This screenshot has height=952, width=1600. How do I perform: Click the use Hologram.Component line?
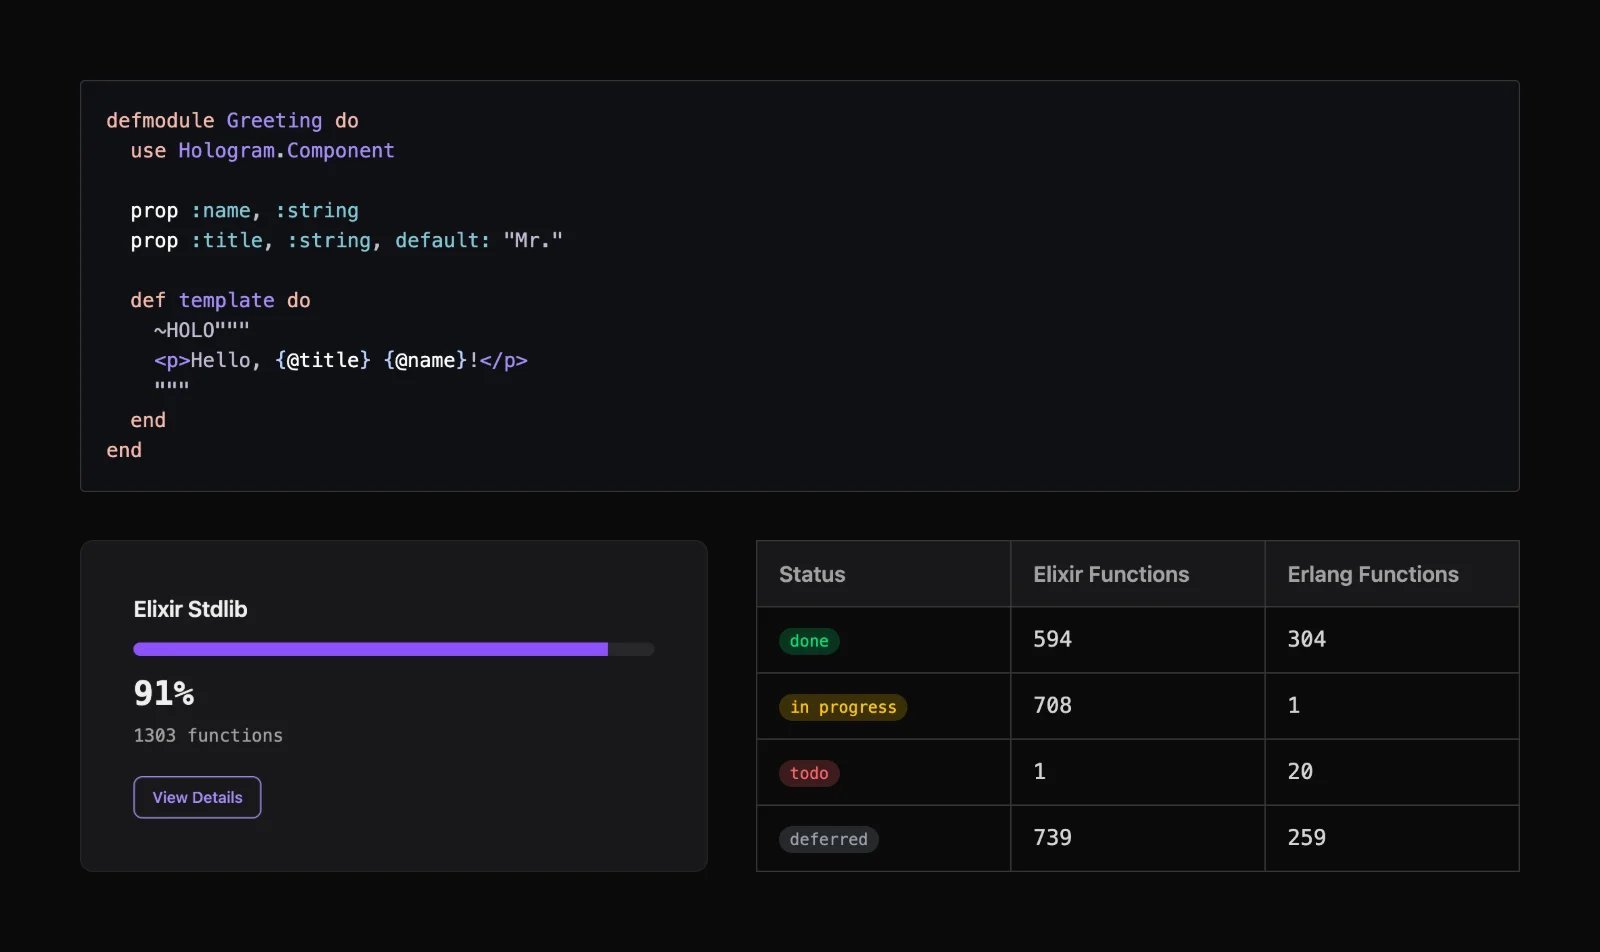[262, 150]
